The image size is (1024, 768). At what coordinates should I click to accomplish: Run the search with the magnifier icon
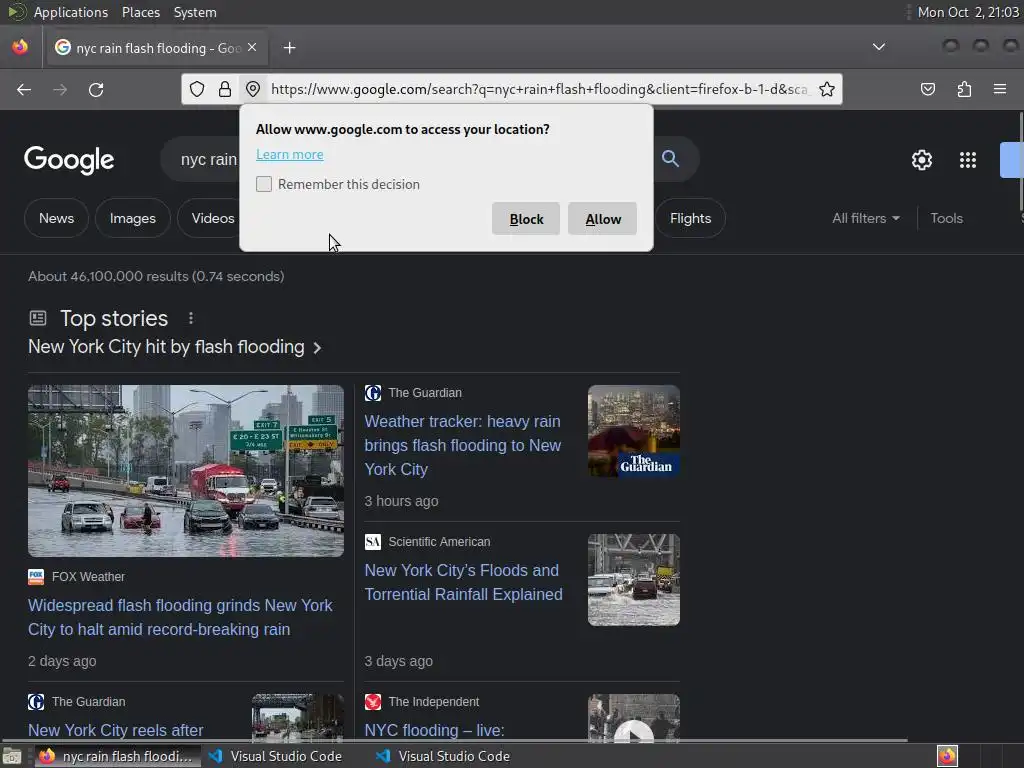click(x=670, y=159)
